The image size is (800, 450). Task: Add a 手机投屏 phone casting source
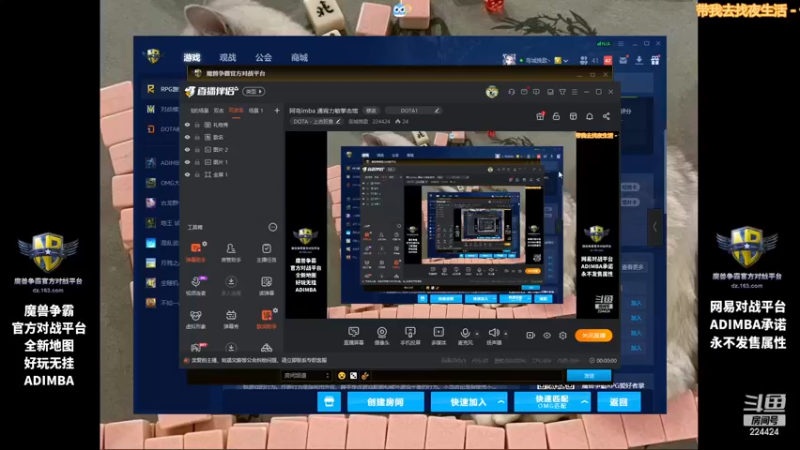(x=410, y=336)
